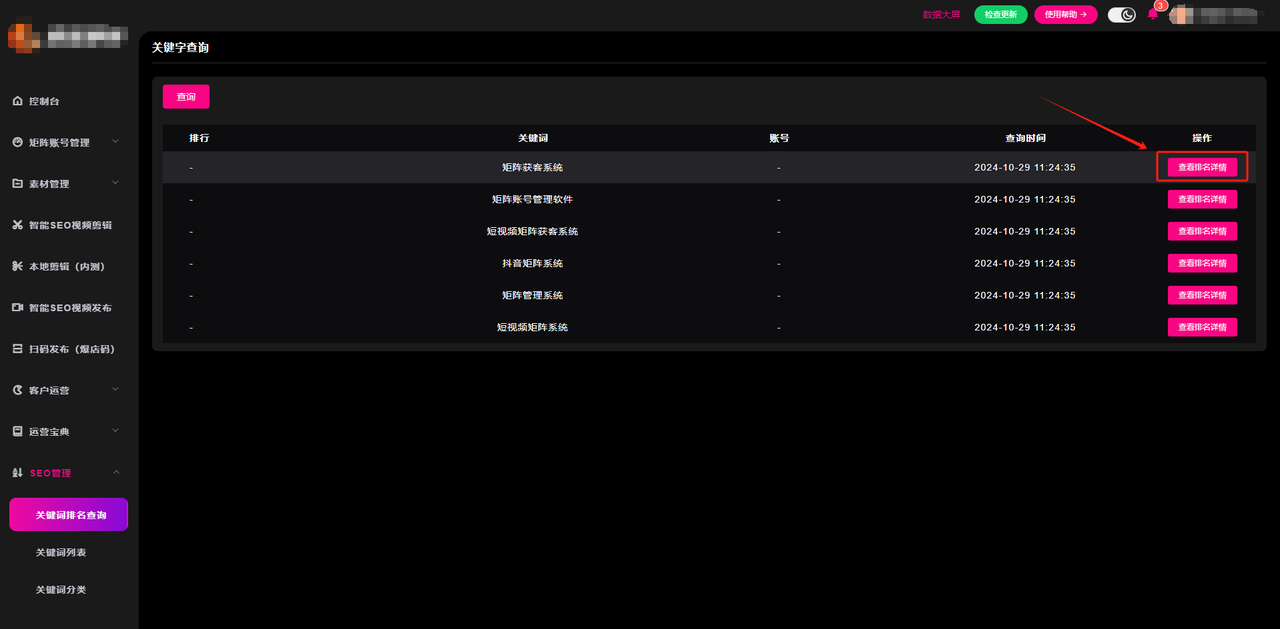Click the 检查更新 green button
Image resolution: width=1280 pixels, height=629 pixels.
pyautogui.click(x=1000, y=15)
